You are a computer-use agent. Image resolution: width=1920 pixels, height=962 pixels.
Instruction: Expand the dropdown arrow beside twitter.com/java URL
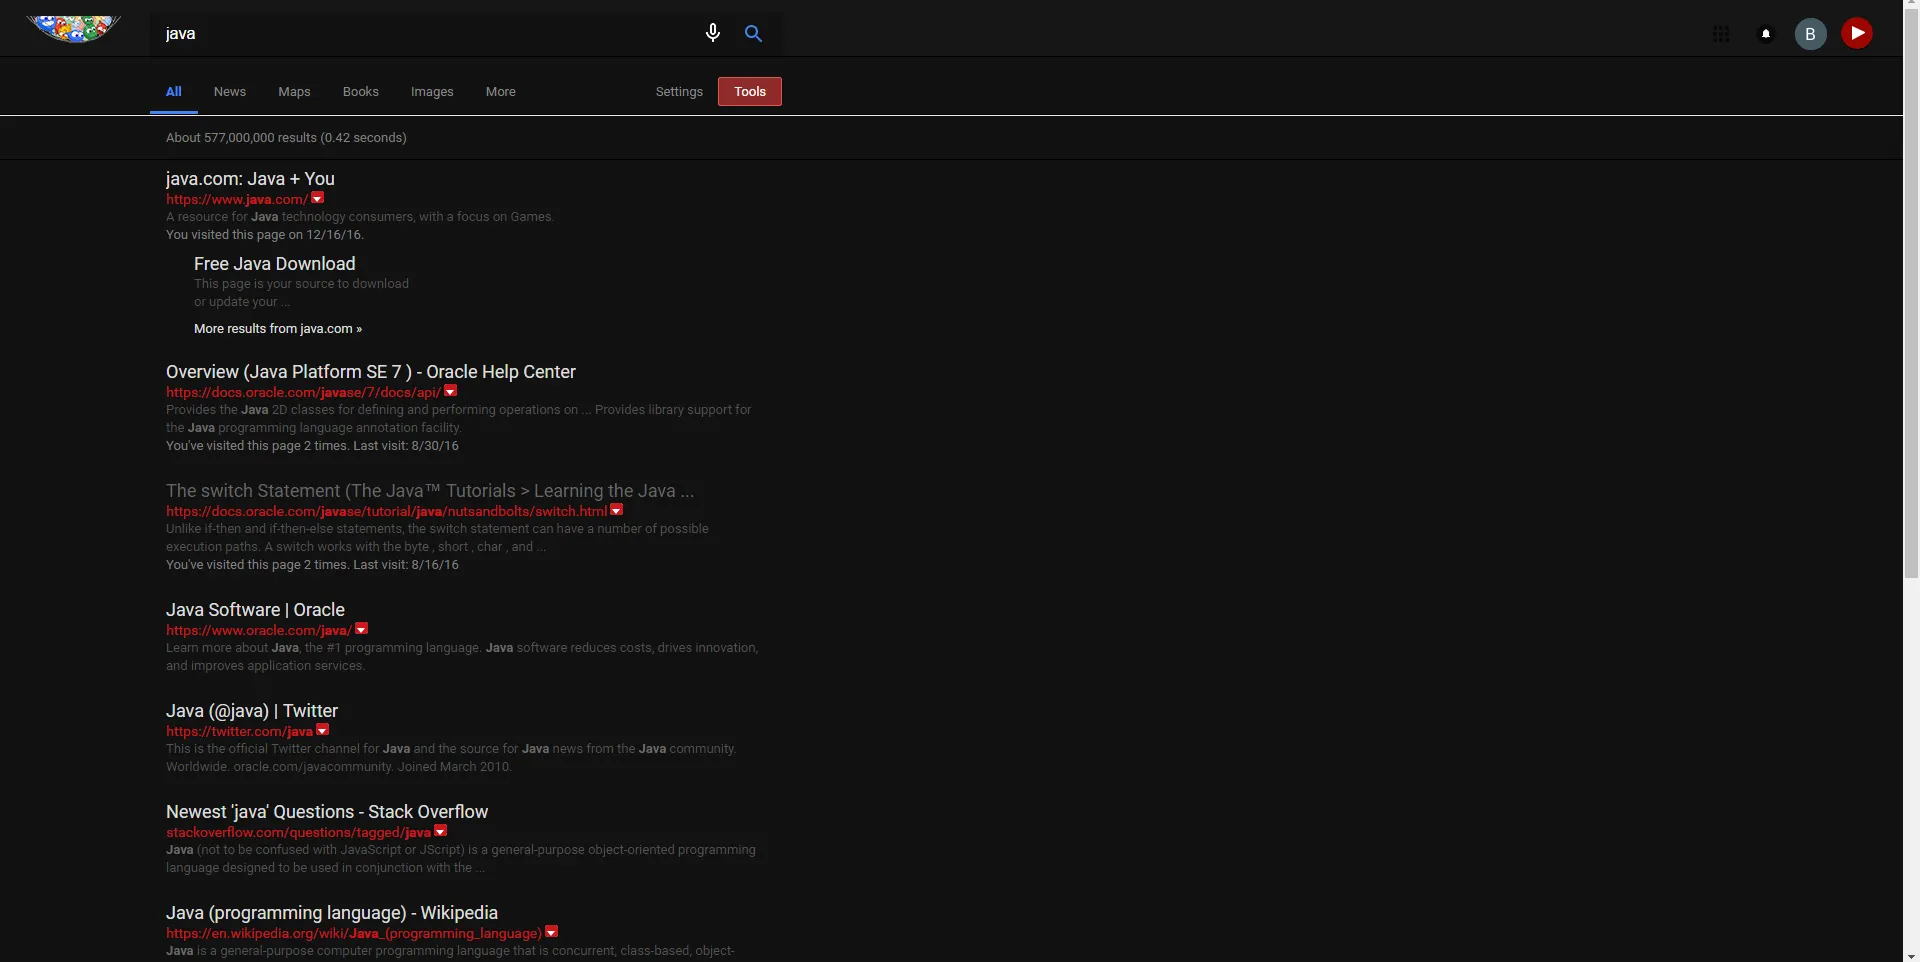click(x=323, y=730)
